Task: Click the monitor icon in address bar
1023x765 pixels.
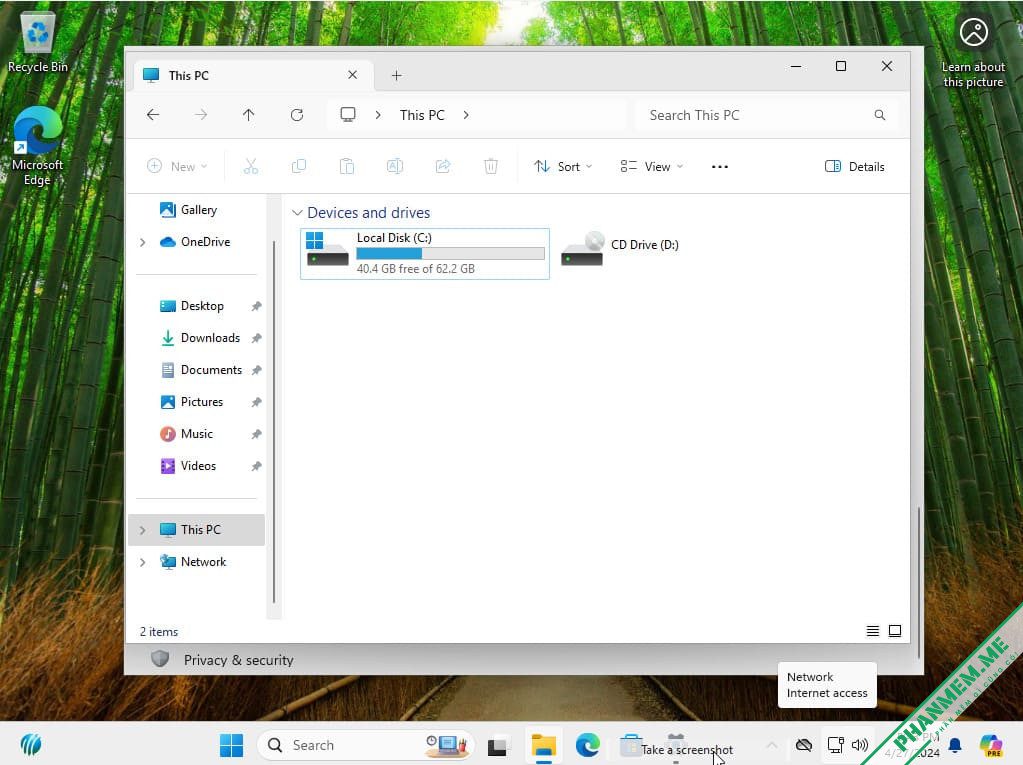Action: [348, 115]
